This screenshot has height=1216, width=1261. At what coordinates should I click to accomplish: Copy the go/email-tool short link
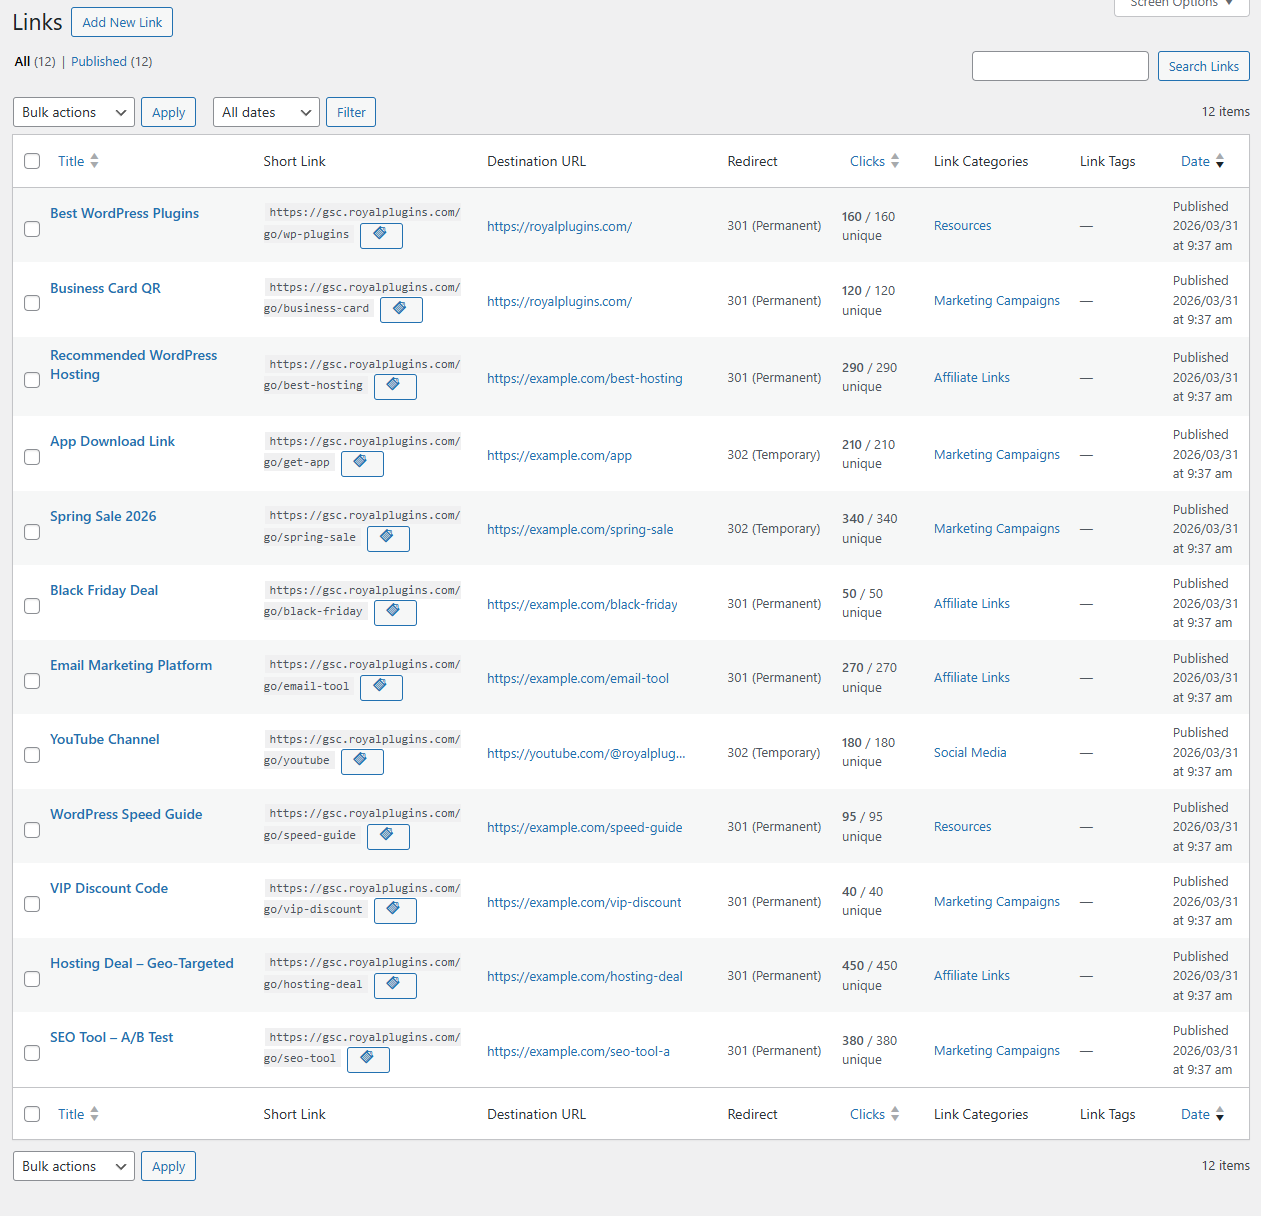[x=381, y=687]
